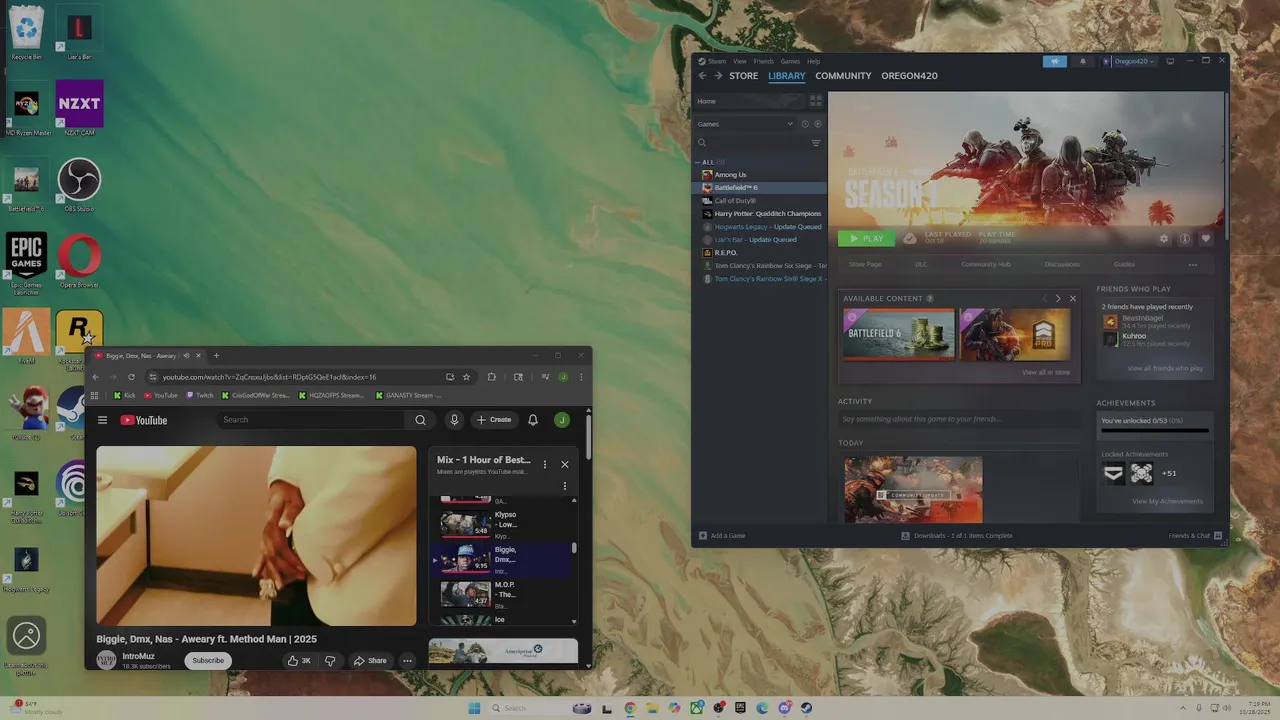Open OBS Studio desktop icon

[79, 184]
